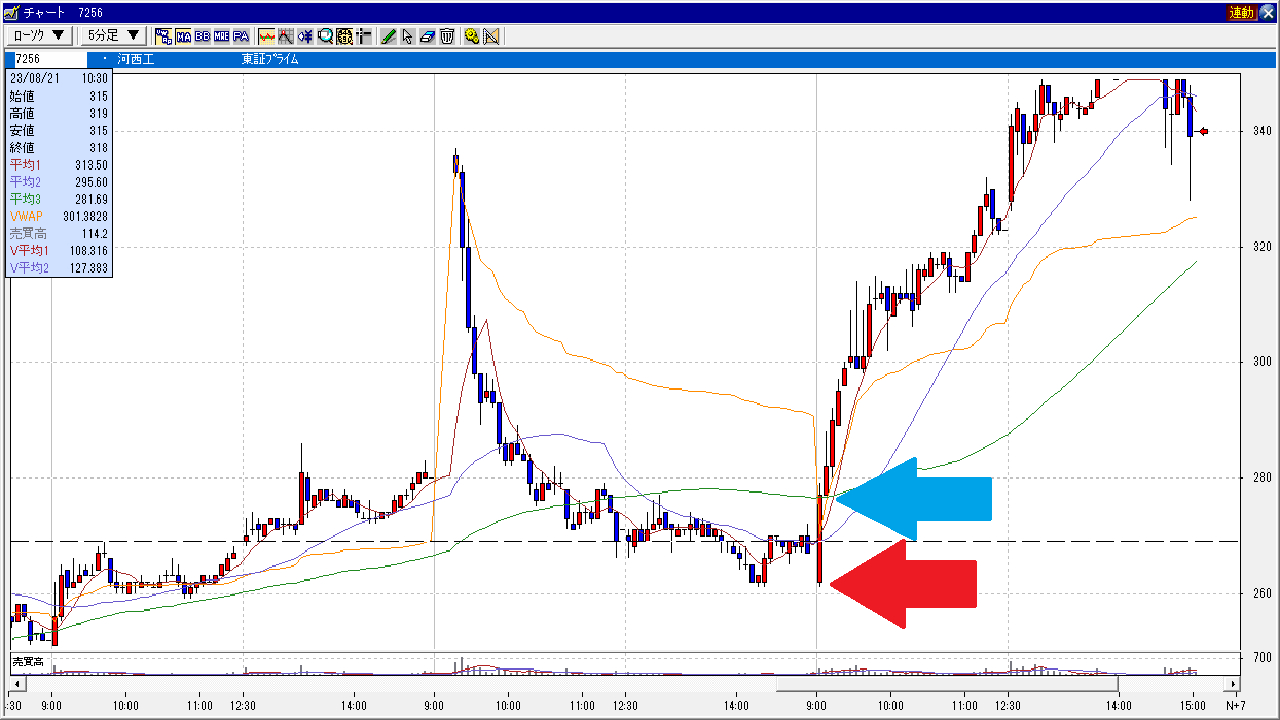Click the 高値 high price row

(60, 113)
